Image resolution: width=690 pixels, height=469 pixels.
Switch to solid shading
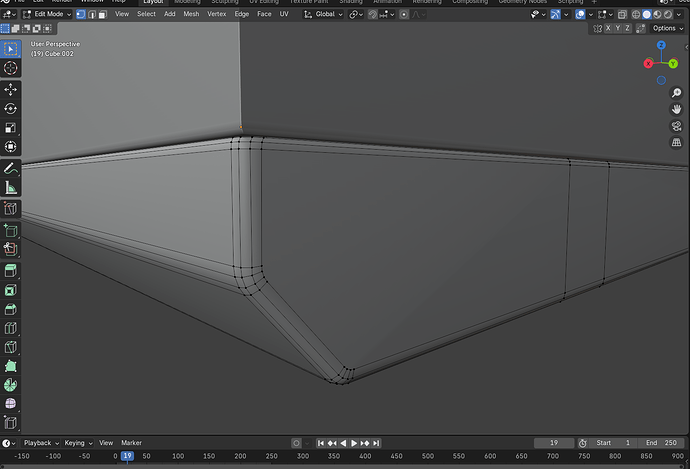(646, 15)
